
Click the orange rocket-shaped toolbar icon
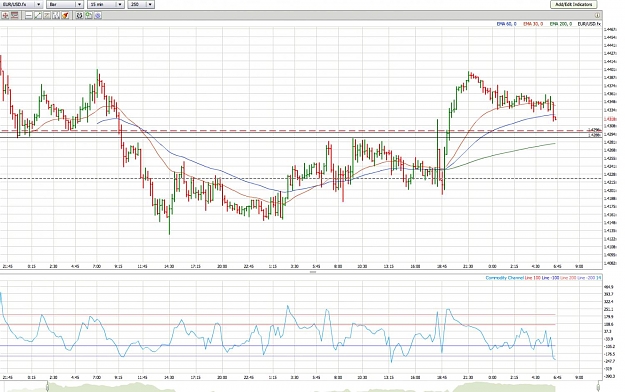point(65,16)
